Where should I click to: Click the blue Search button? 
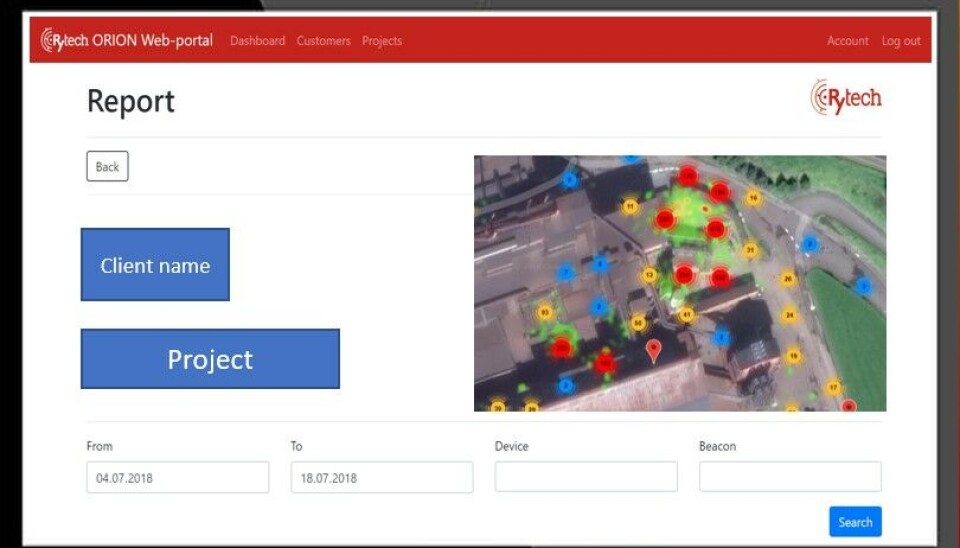pyautogui.click(x=855, y=522)
